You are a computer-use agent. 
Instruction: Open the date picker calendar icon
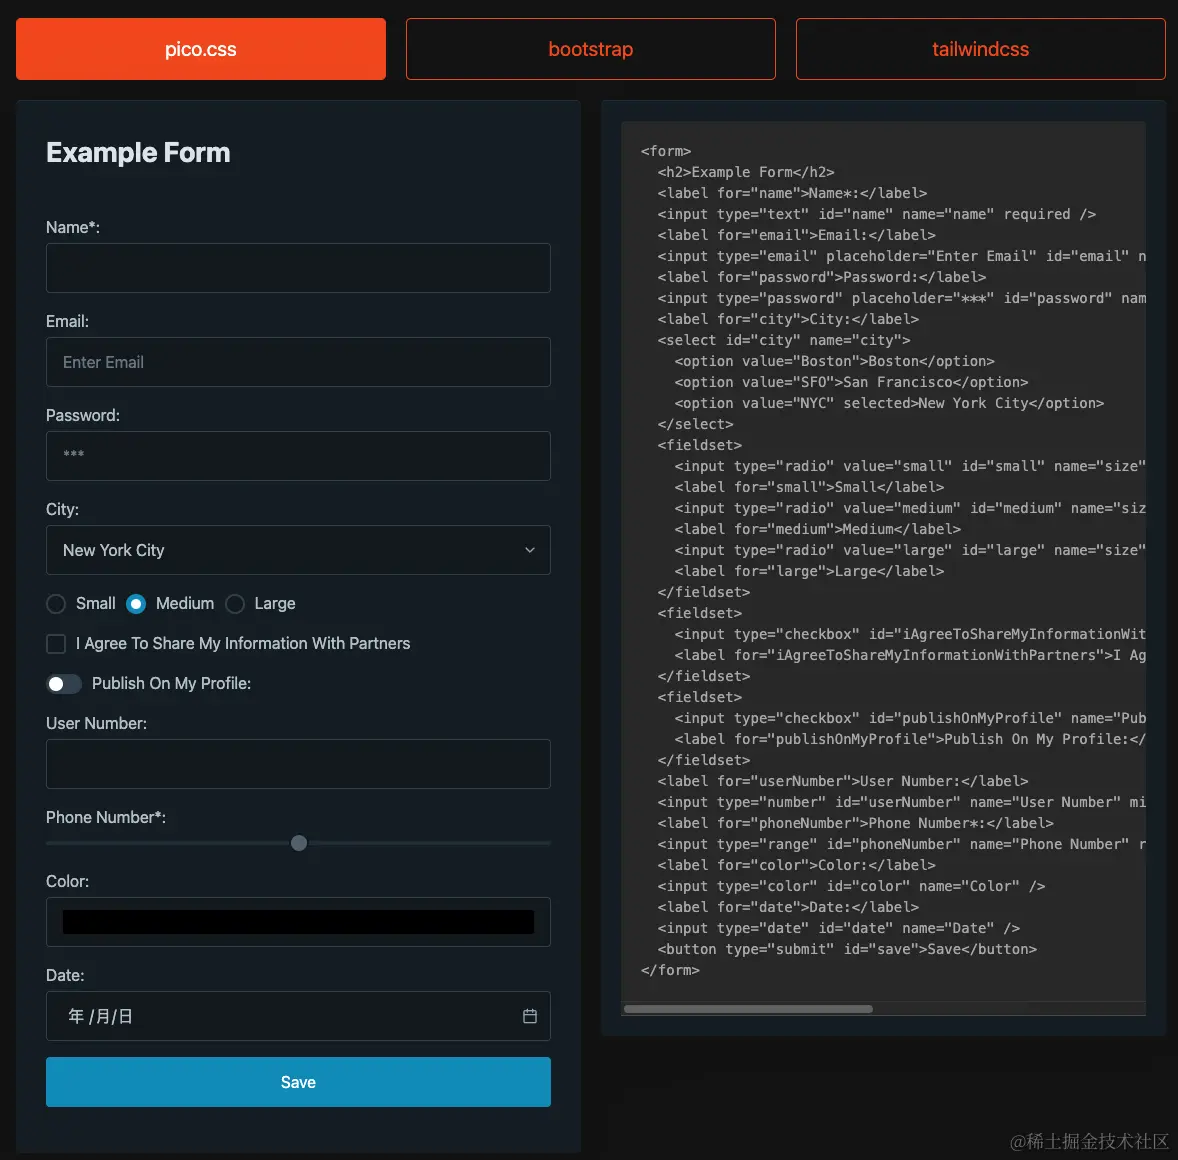point(530,1016)
